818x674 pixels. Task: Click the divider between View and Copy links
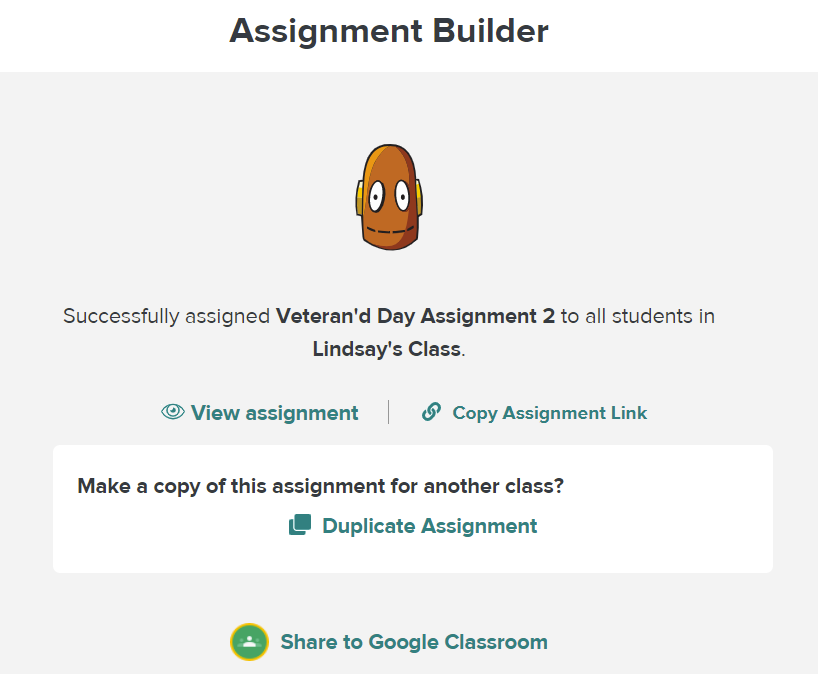coord(389,412)
